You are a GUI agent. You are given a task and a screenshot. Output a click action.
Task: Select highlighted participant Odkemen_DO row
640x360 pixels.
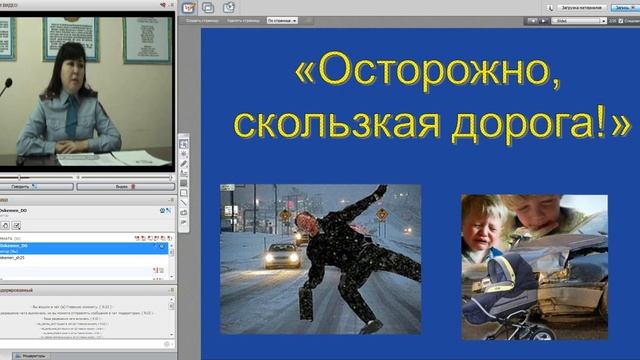pyautogui.click(x=84, y=249)
